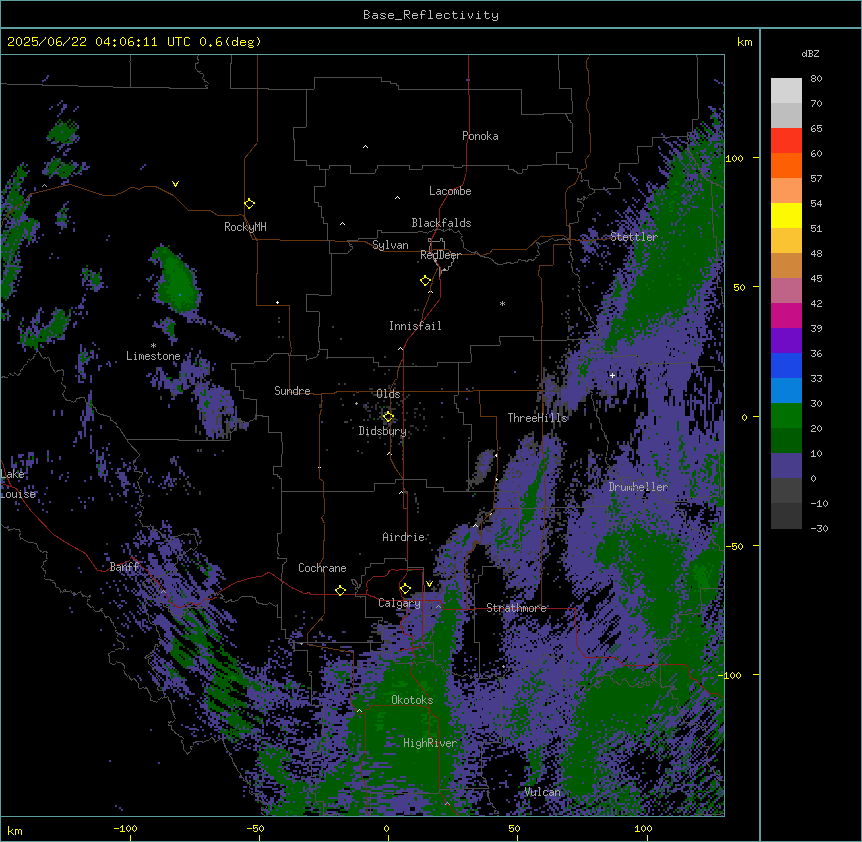Select the gold 51 dBZ legend swatch
The width and height of the screenshot is (862, 842).
click(786, 241)
